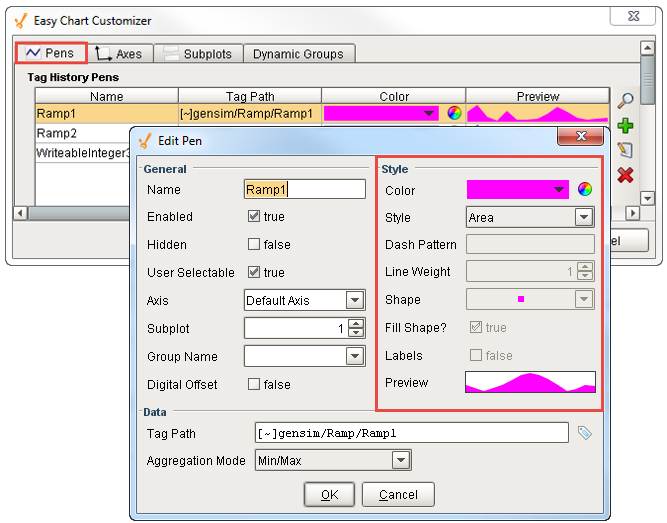The height and width of the screenshot is (523, 667).
Task: Click the edit pen notepad icon
Action: tap(626, 150)
